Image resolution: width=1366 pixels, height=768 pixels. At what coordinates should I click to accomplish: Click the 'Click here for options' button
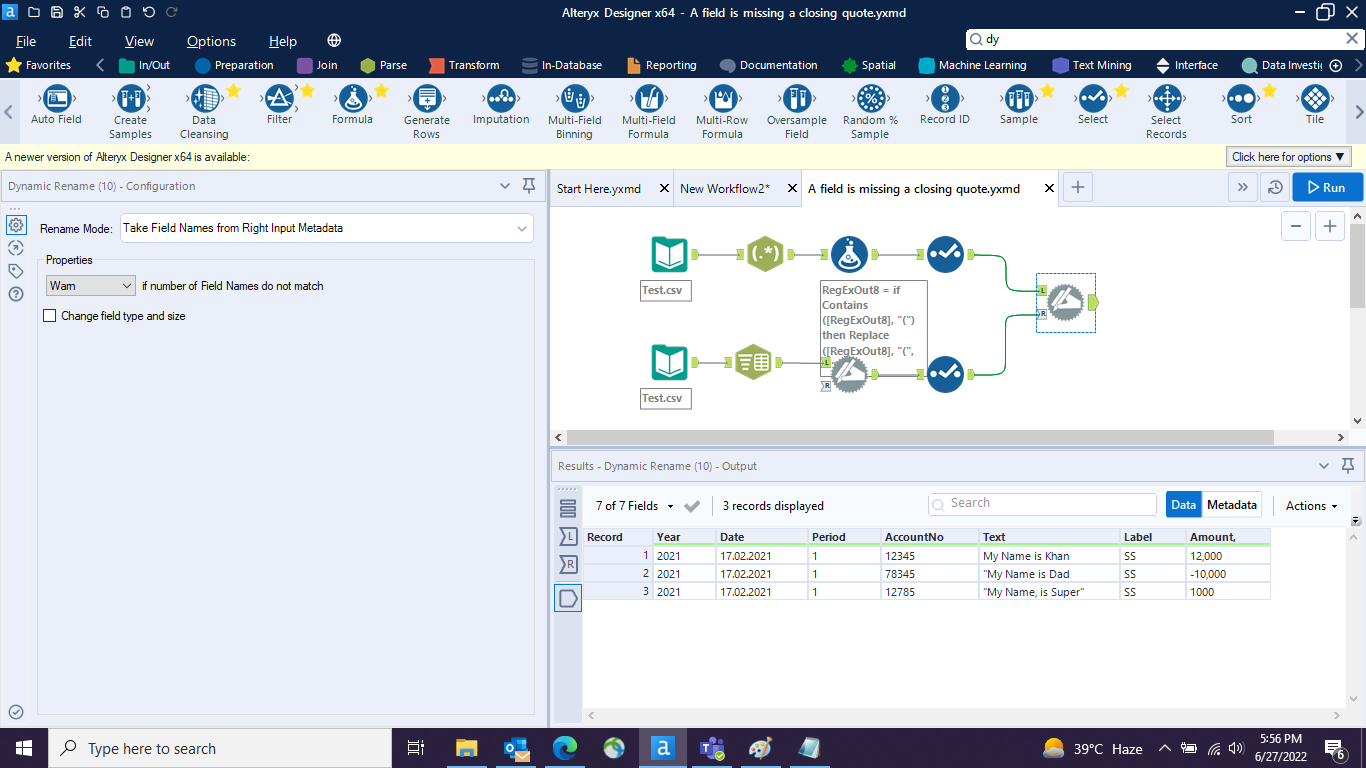point(1288,157)
